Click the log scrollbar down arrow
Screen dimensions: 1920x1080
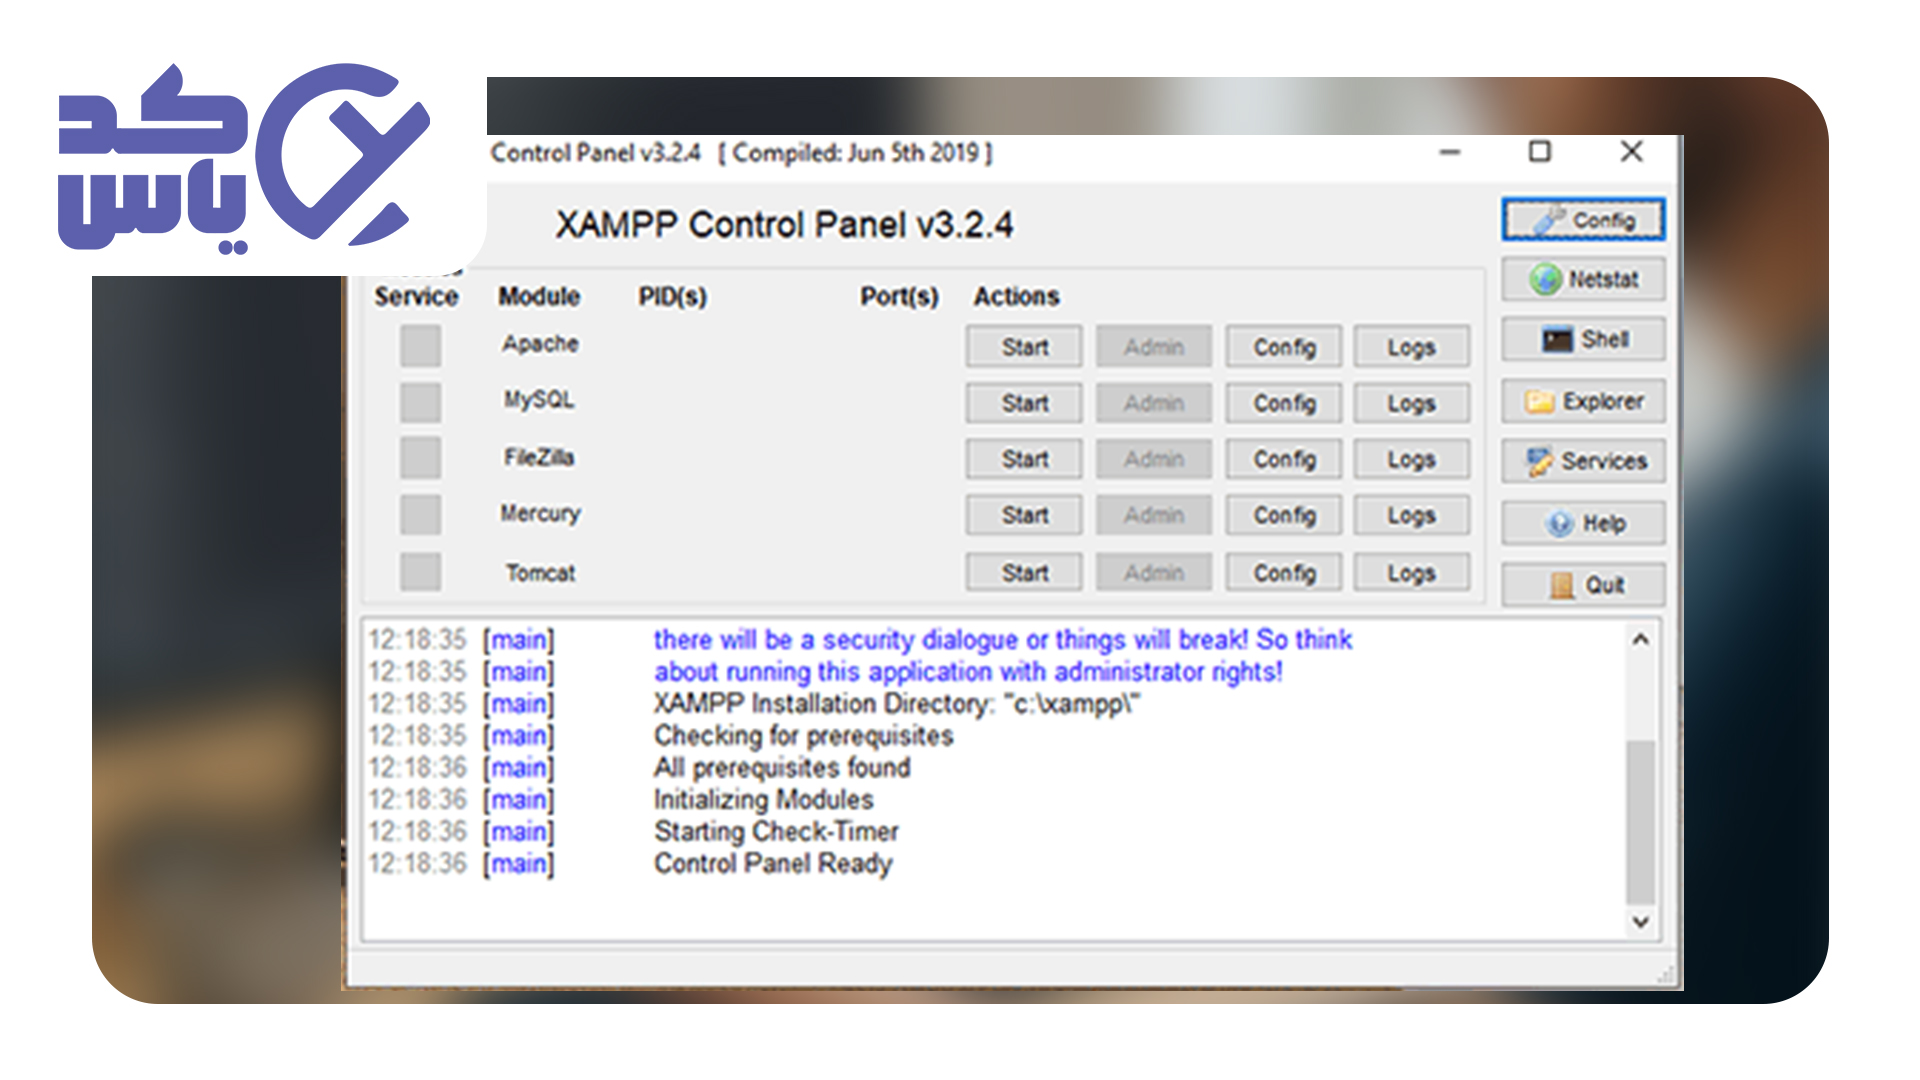[1640, 921]
